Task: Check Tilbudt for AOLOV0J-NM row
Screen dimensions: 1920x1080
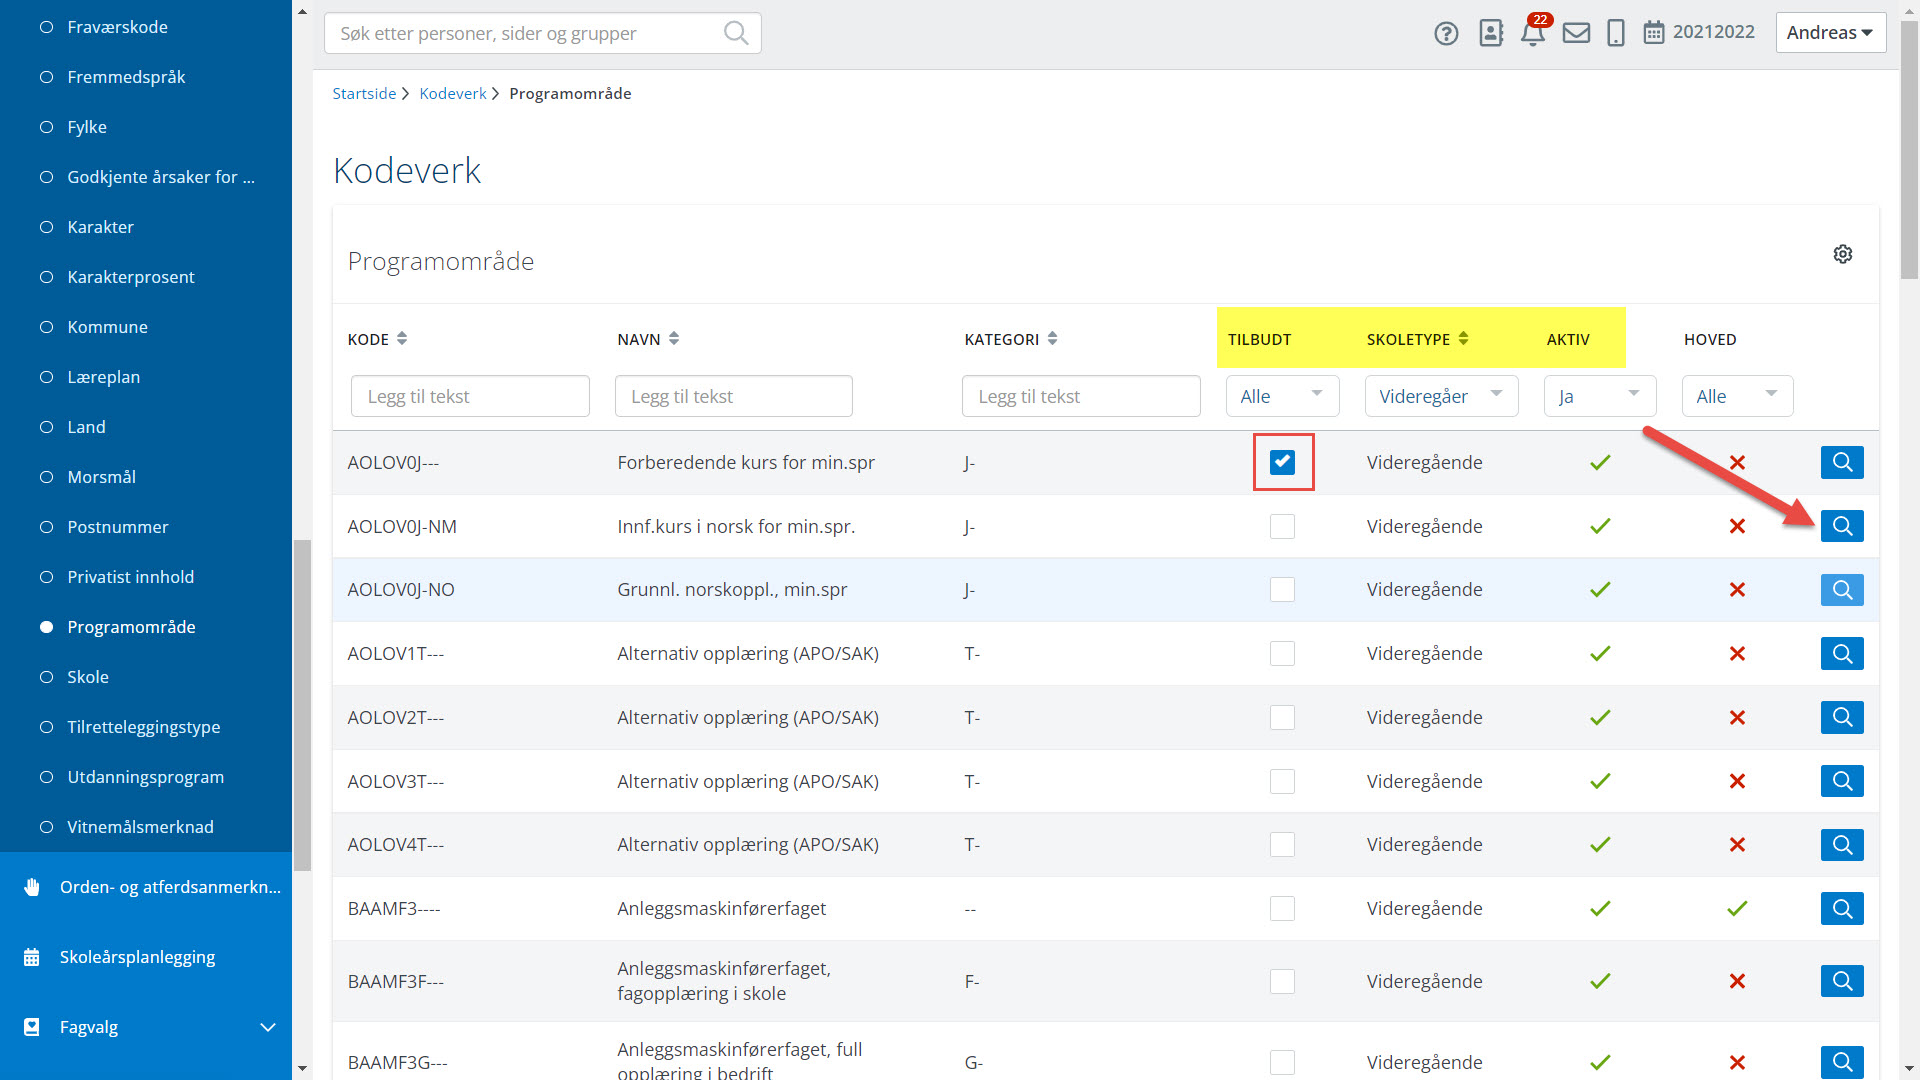Action: [x=1282, y=526]
